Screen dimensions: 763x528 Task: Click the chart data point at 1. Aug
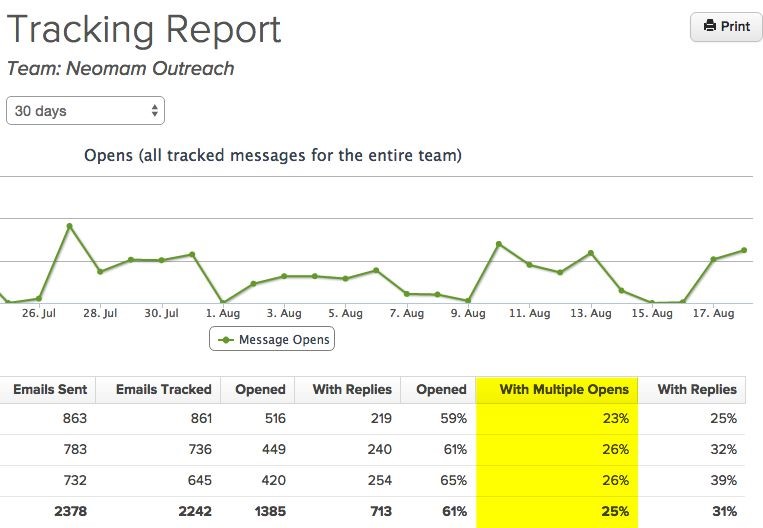(x=222, y=302)
